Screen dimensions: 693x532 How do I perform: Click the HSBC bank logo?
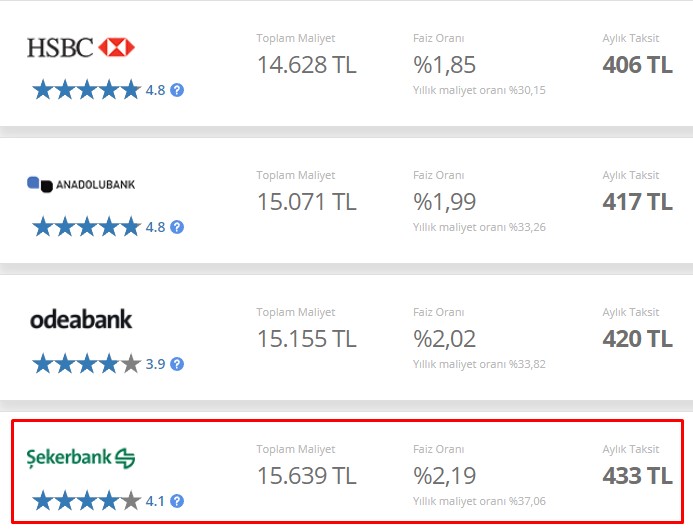81,47
